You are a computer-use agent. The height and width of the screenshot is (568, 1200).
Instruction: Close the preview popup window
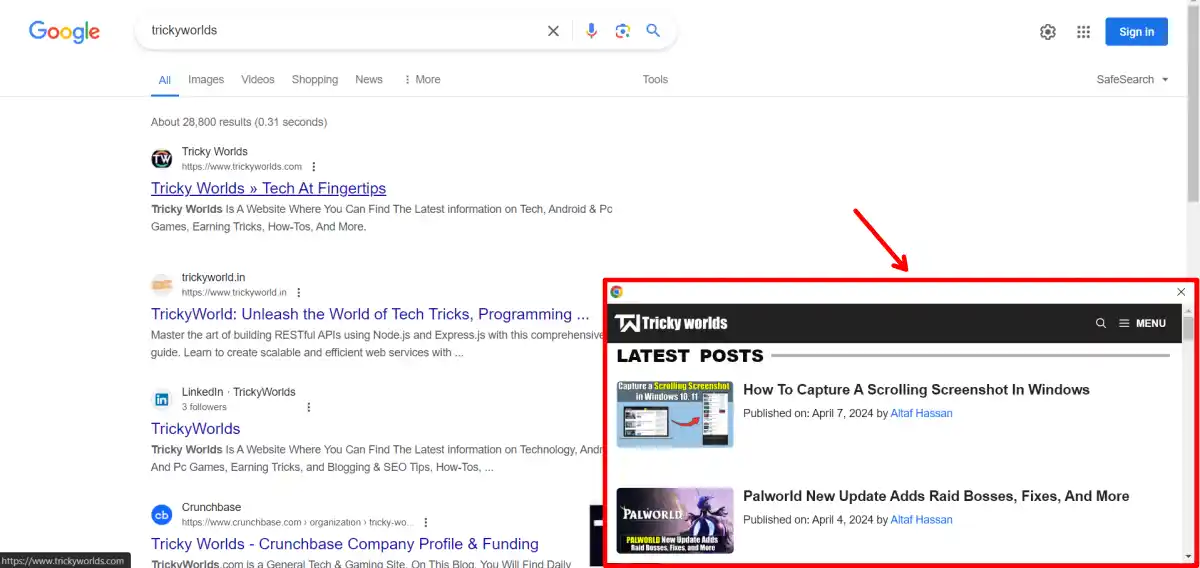pos(1181,292)
